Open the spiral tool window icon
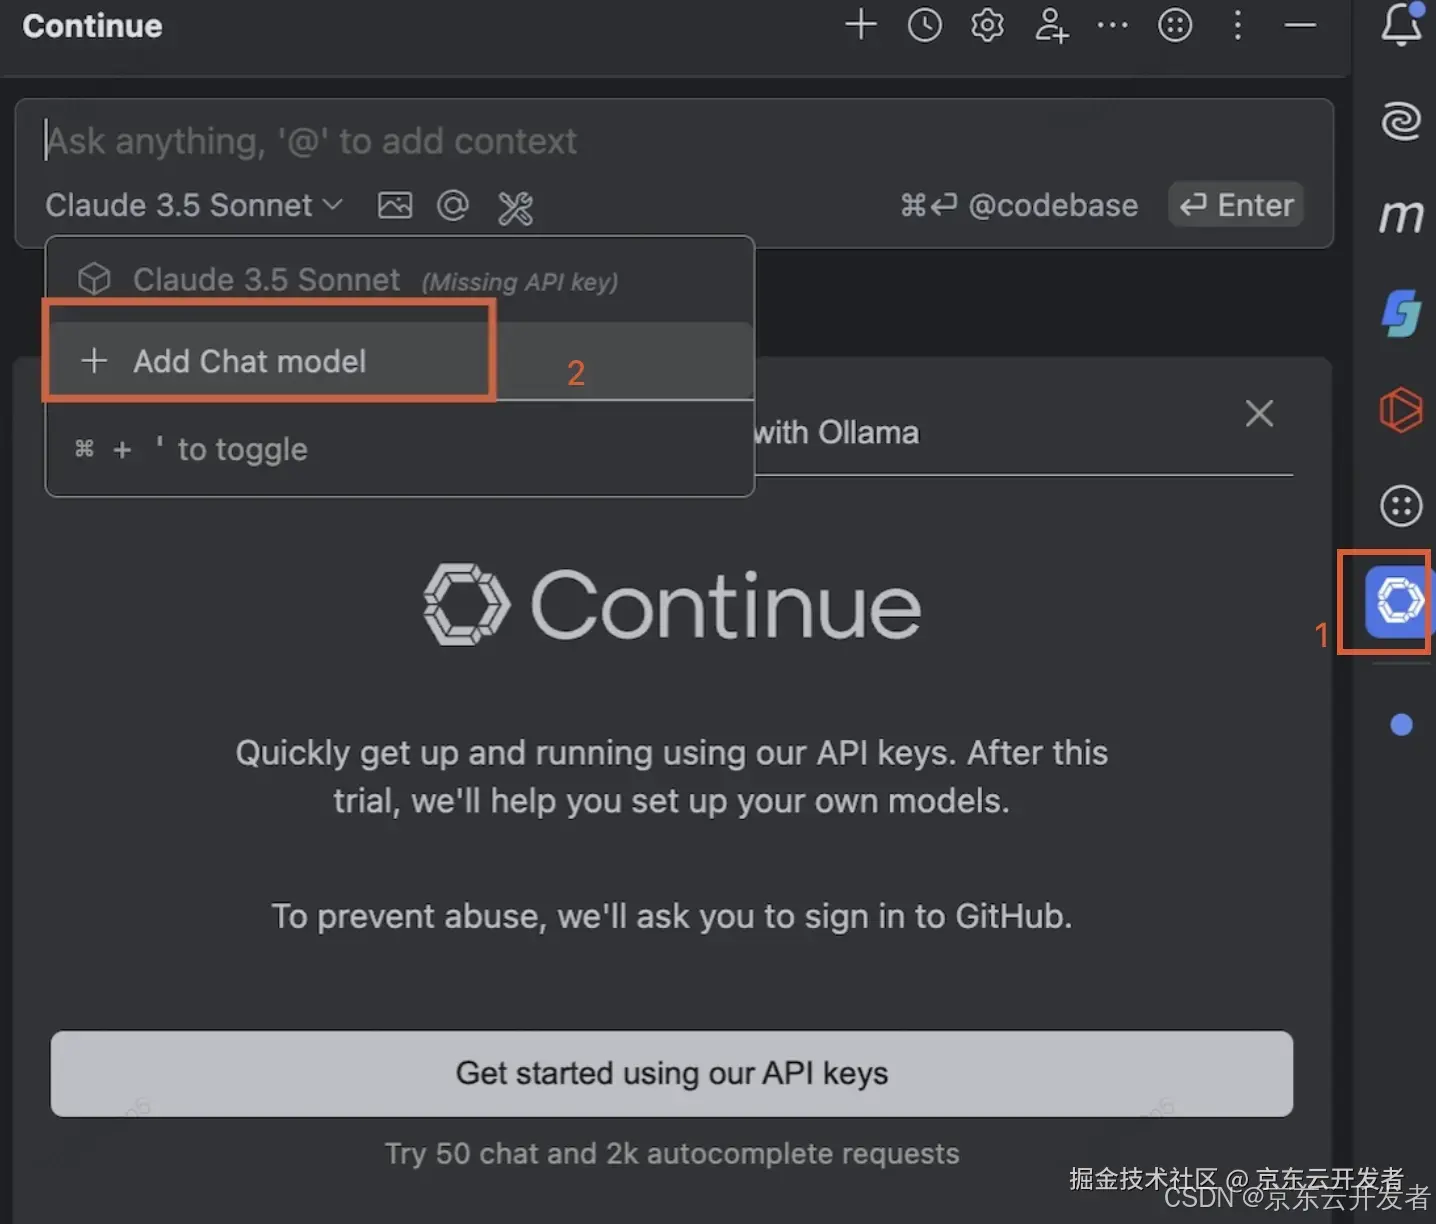The height and width of the screenshot is (1224, 1436). pyautogui.click(x=1401, y=121)
